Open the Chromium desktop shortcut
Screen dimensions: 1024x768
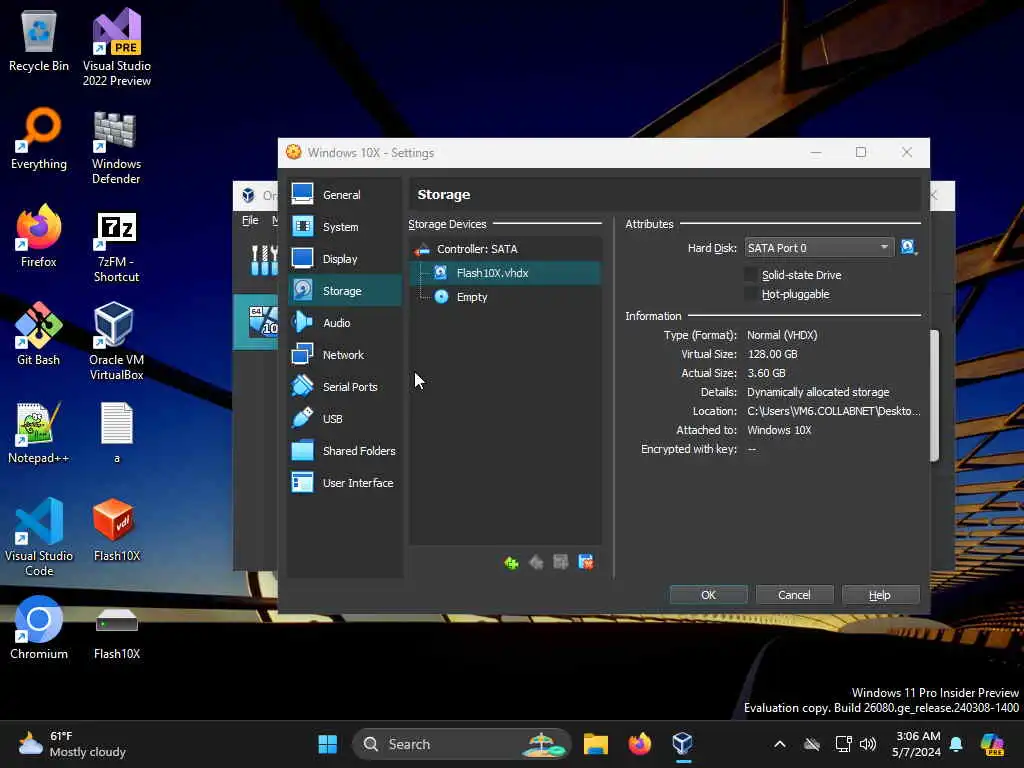pyautogui.click(x=39, y=628)
